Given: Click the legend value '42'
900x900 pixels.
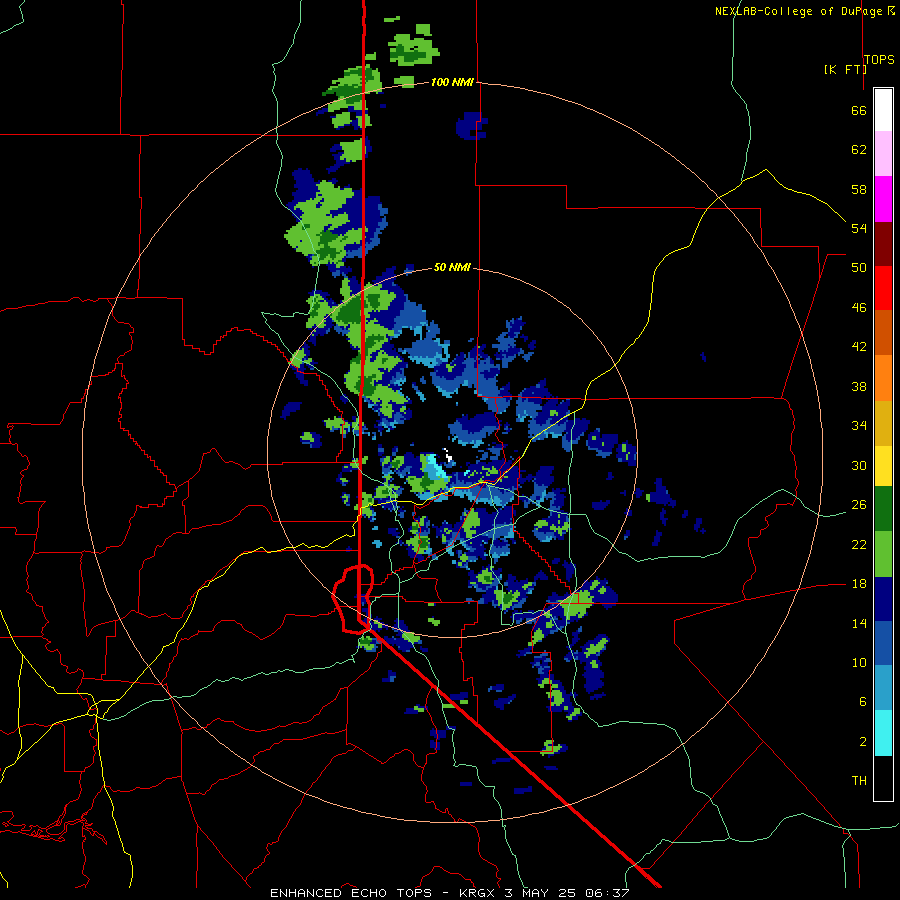Looking at the screenshot, I should pyautogui.click(x=859, y=347).
